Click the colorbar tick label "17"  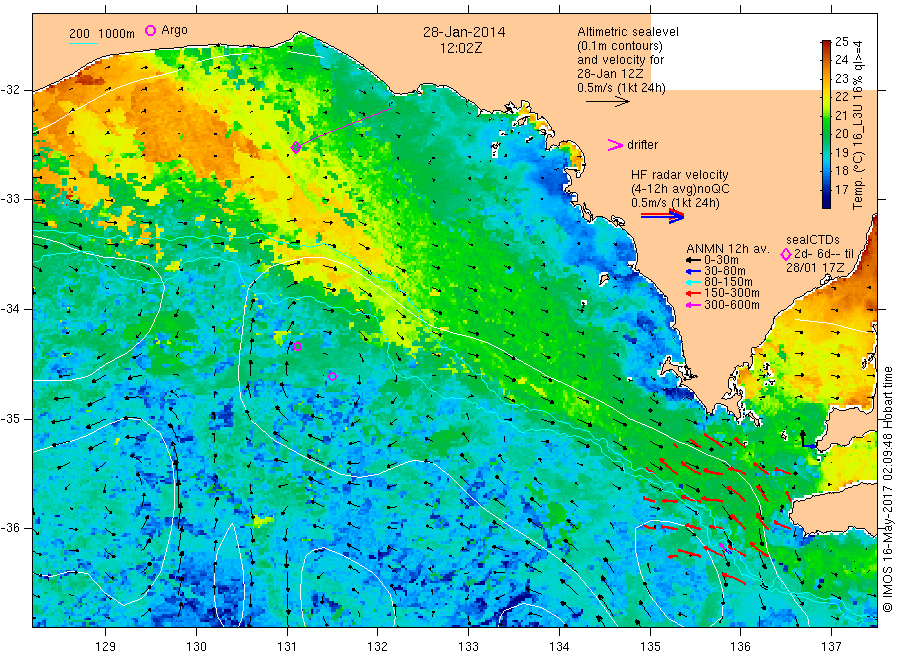pyautogui.click(x=841, y=189)
